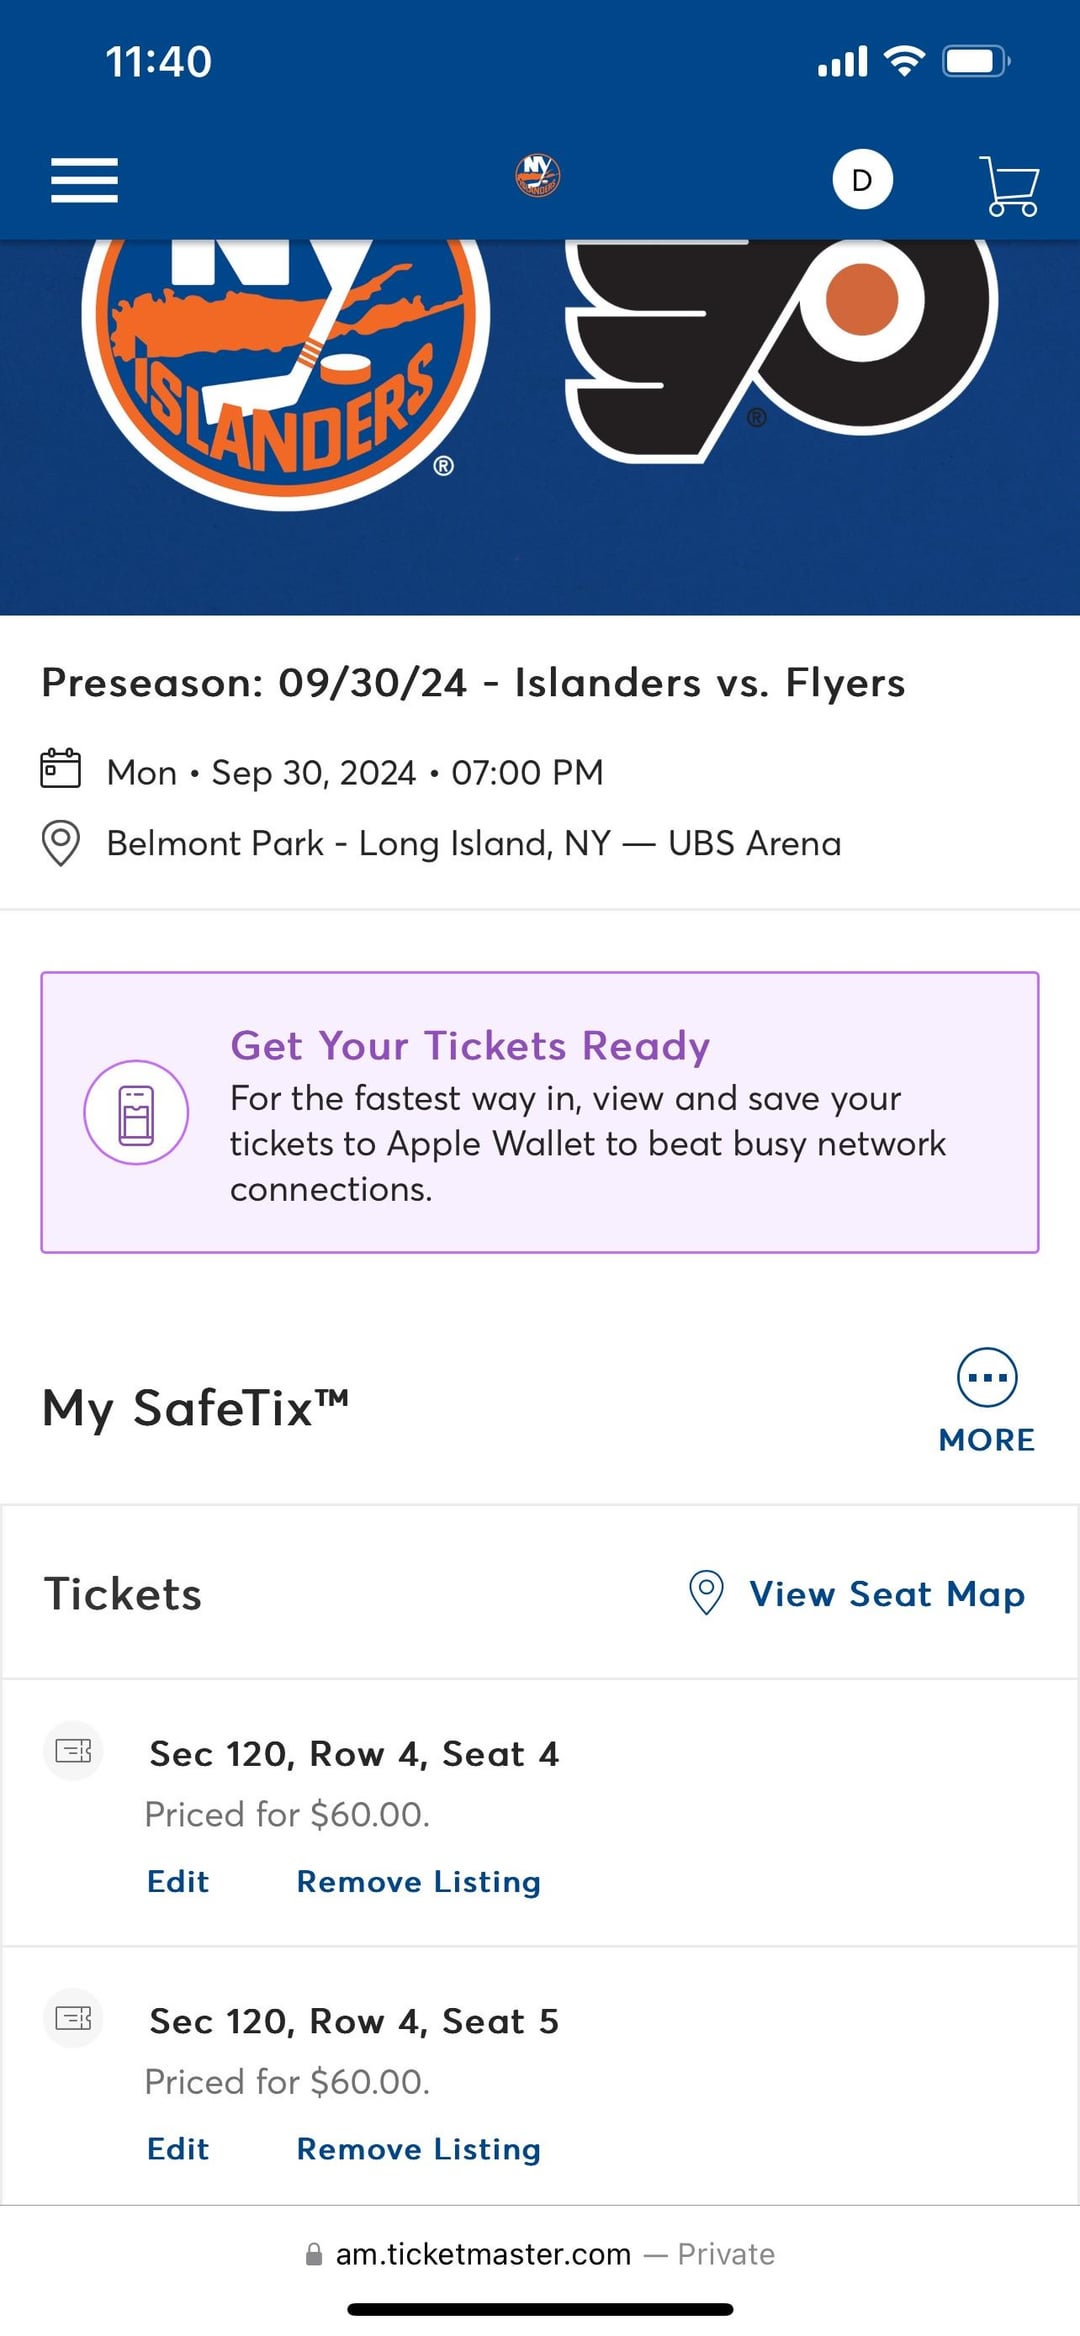The width and height of the screenshot is (1080, 2336).
Task: Tap the calendar icon next to event date
Action: (x=60, y=769)
